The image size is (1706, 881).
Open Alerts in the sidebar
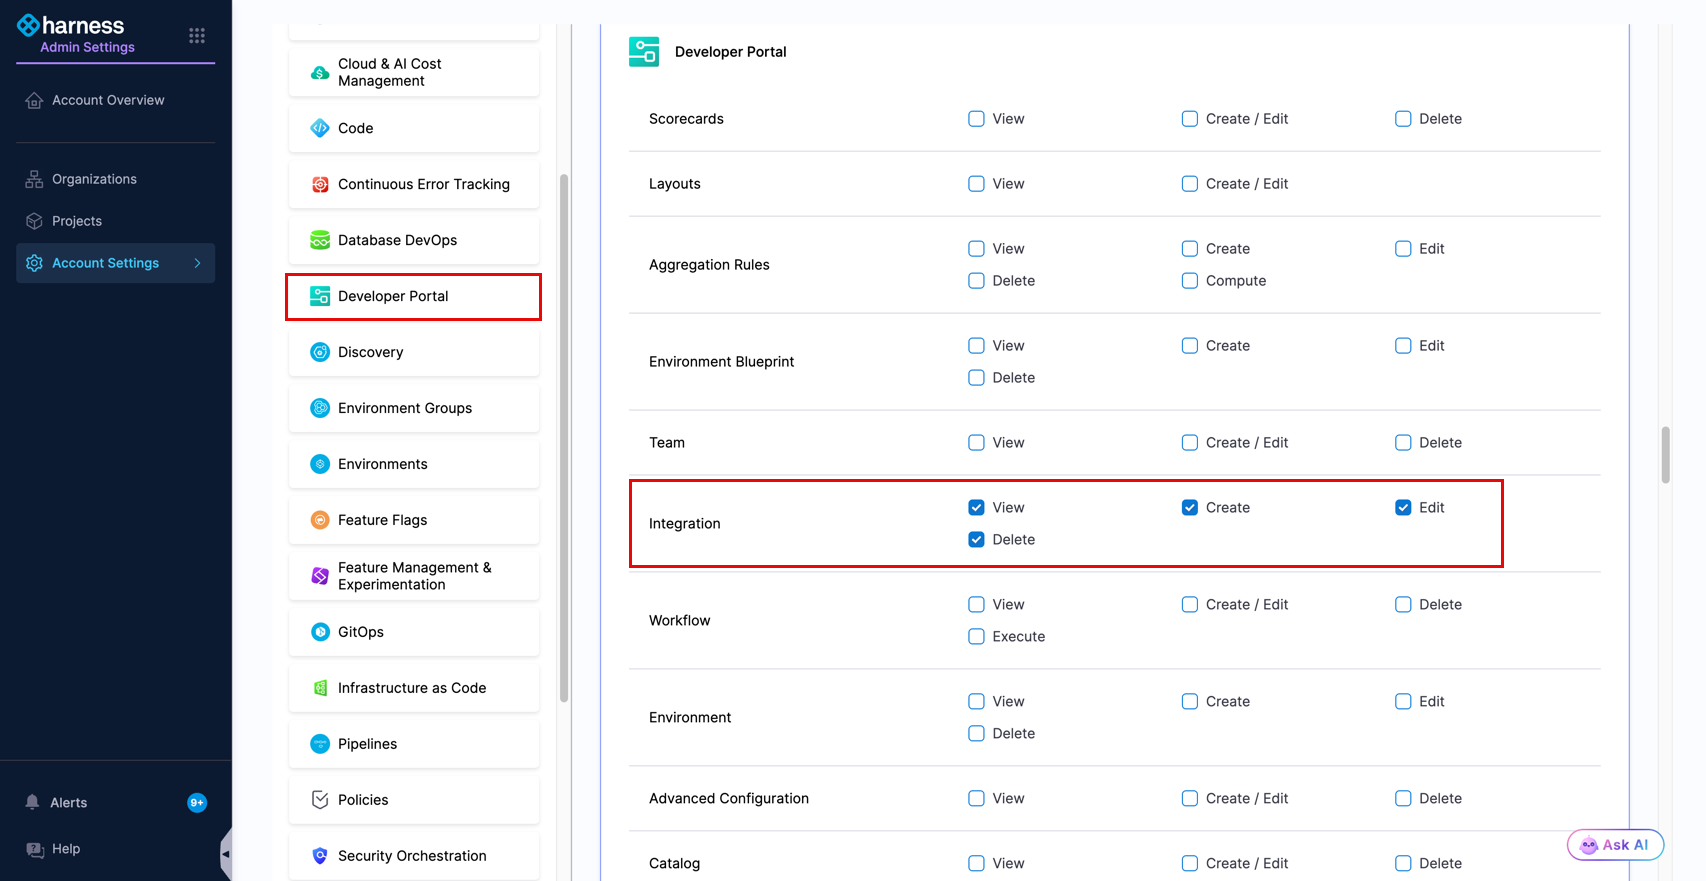coord(115,802)
